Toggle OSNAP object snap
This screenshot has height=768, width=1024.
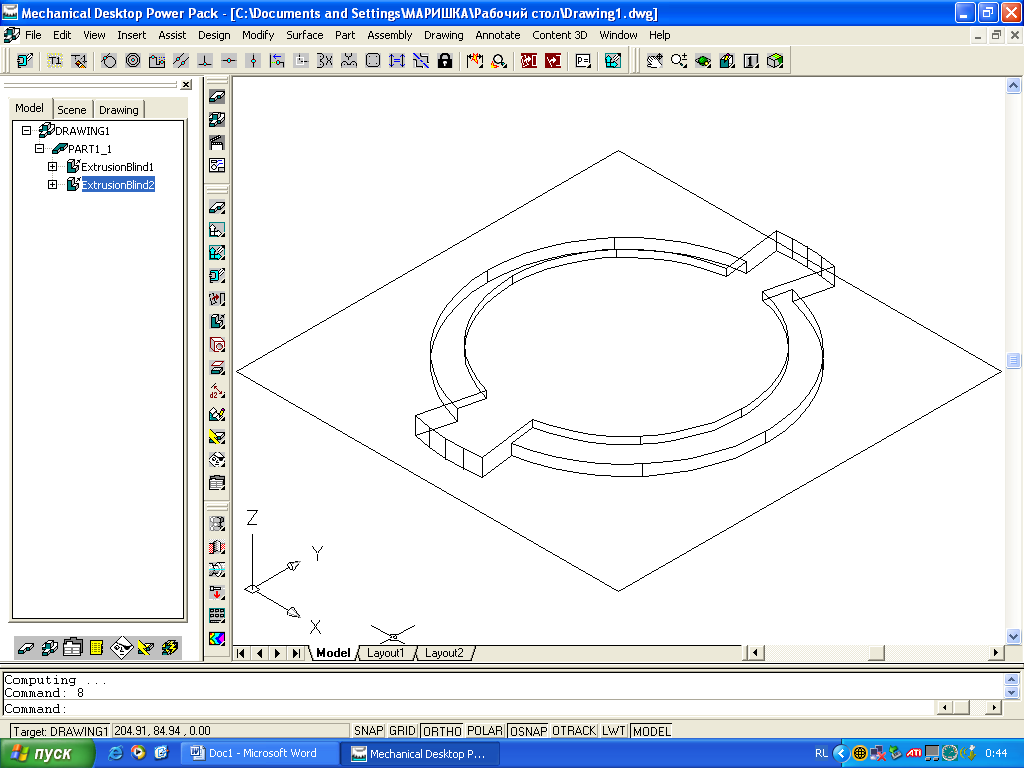tap(528, 731)
